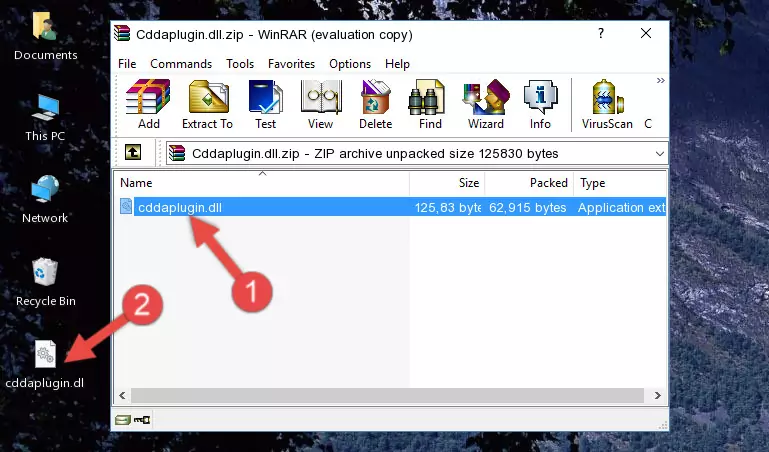Click the archive path address field
This screenshot has width=769, height=452.
pyautogui.click(x=416, y=154)
